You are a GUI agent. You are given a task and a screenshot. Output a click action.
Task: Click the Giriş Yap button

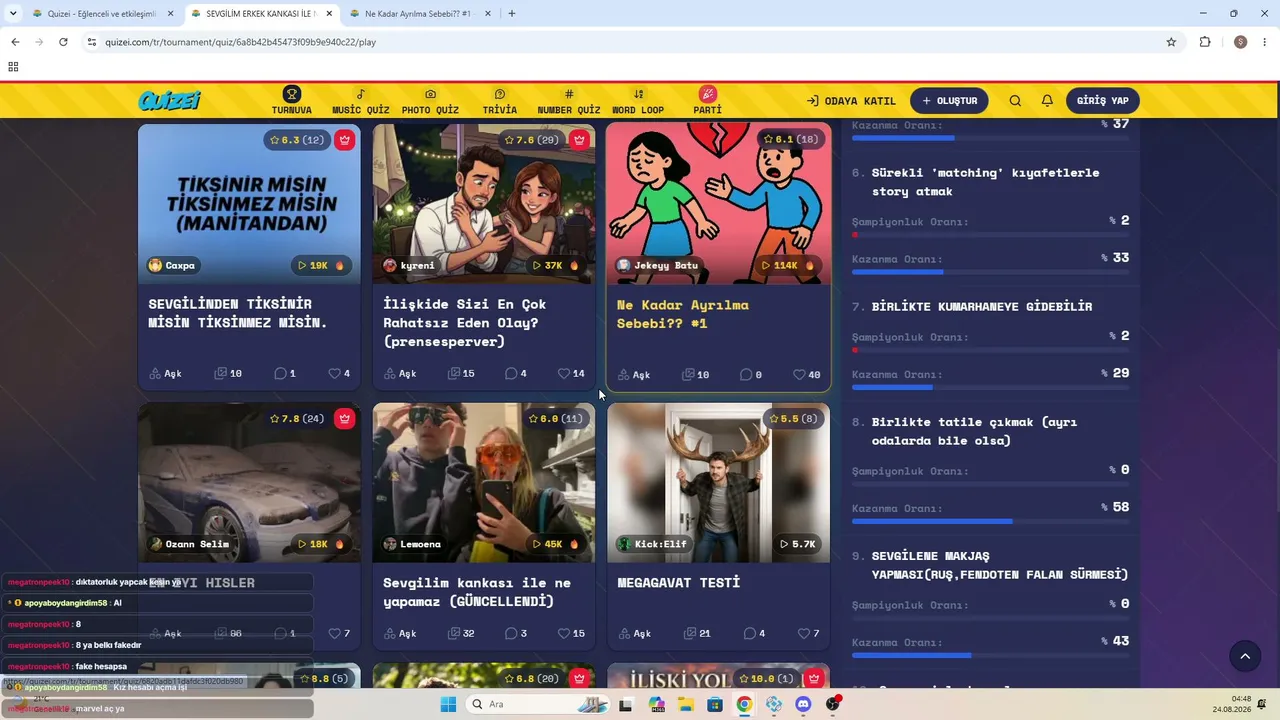(x=1103, y=101)
